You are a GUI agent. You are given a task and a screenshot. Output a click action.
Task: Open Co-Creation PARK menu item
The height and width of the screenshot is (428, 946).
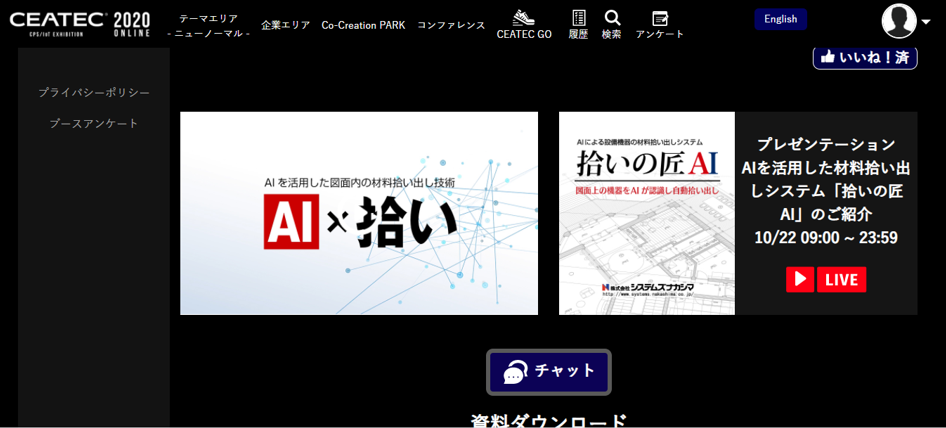(x=363, y=25)
